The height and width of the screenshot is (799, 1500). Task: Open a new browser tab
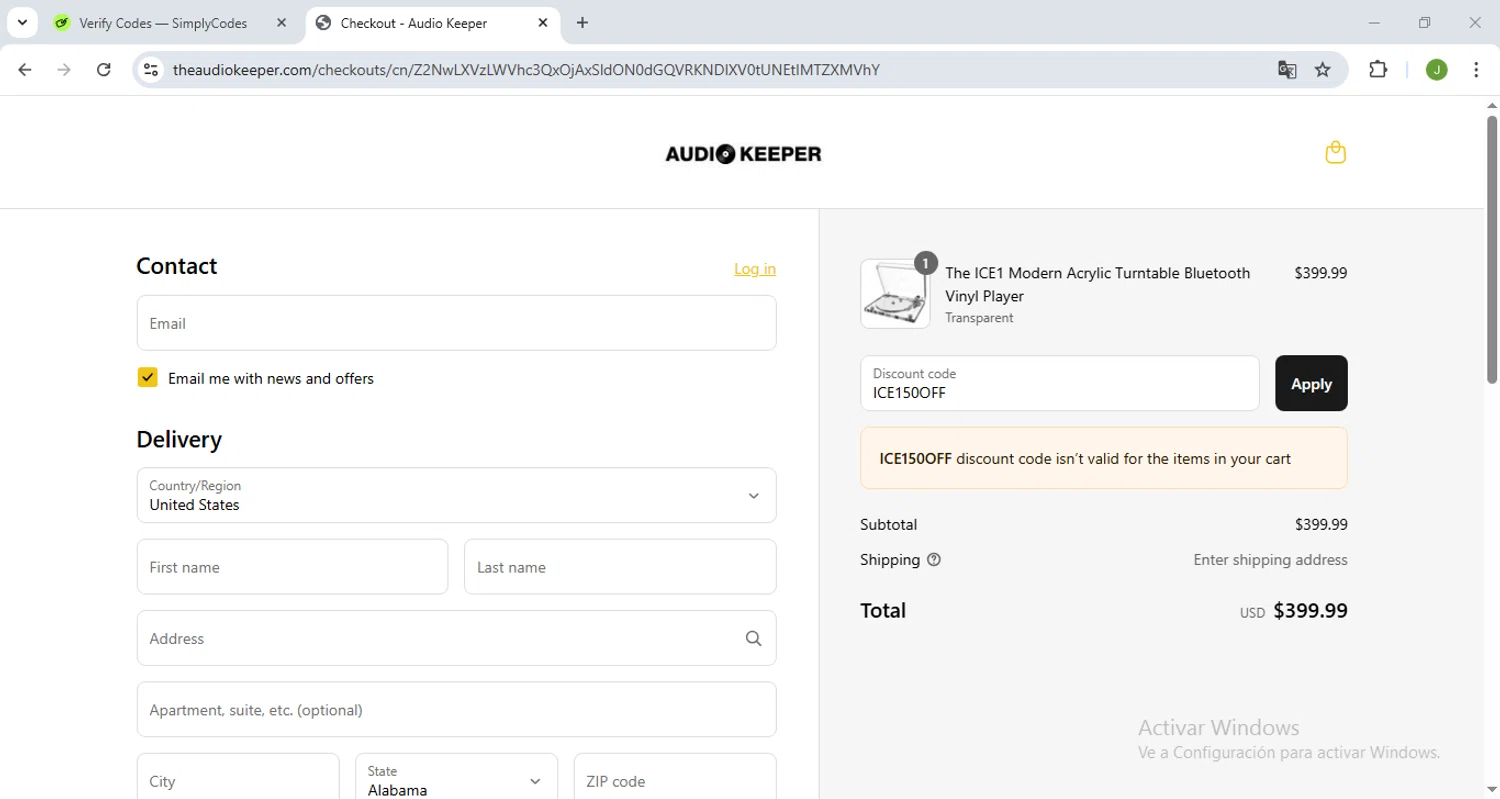coord(583,23)
